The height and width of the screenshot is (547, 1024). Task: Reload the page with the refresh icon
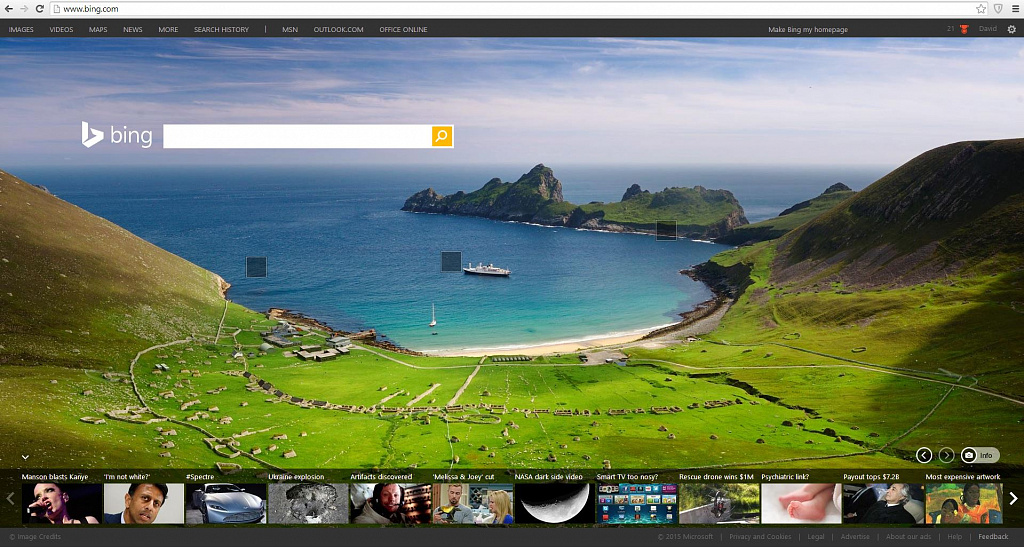pyautogui.click(x=40, y=8)
